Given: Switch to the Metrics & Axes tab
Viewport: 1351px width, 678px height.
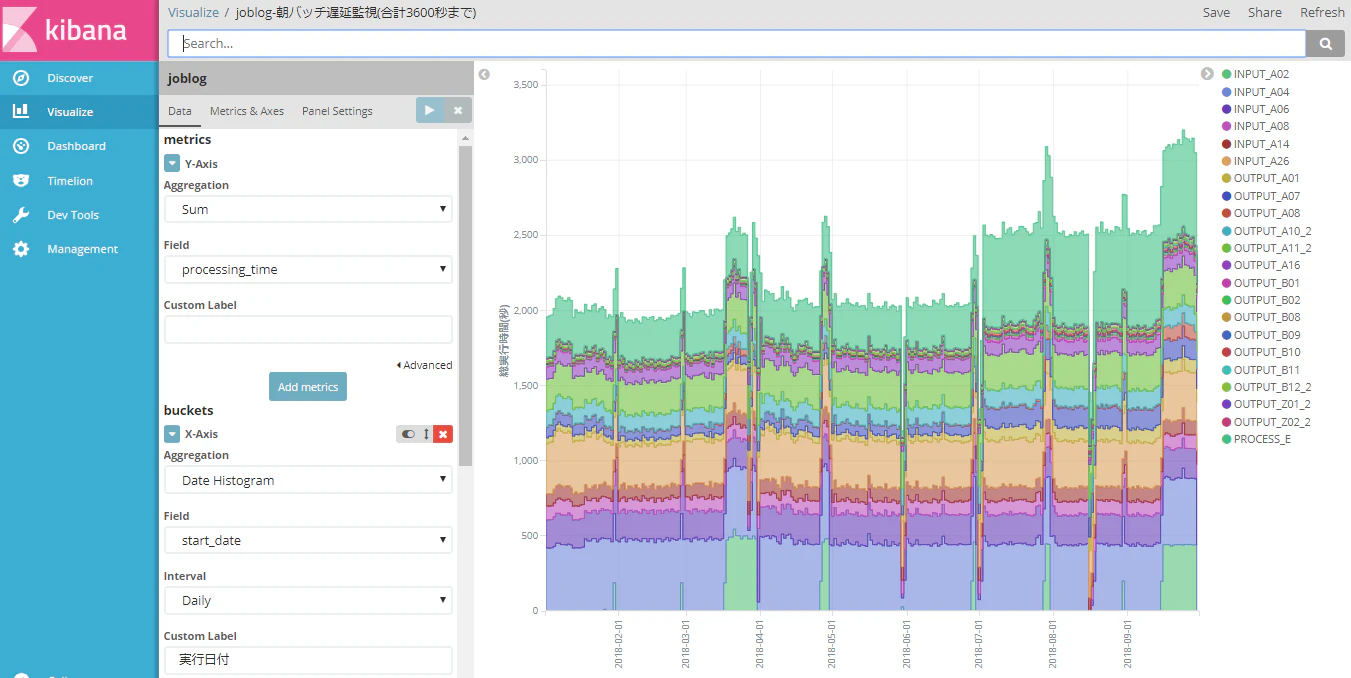Looking at the screenshot, I should [247, 111].
